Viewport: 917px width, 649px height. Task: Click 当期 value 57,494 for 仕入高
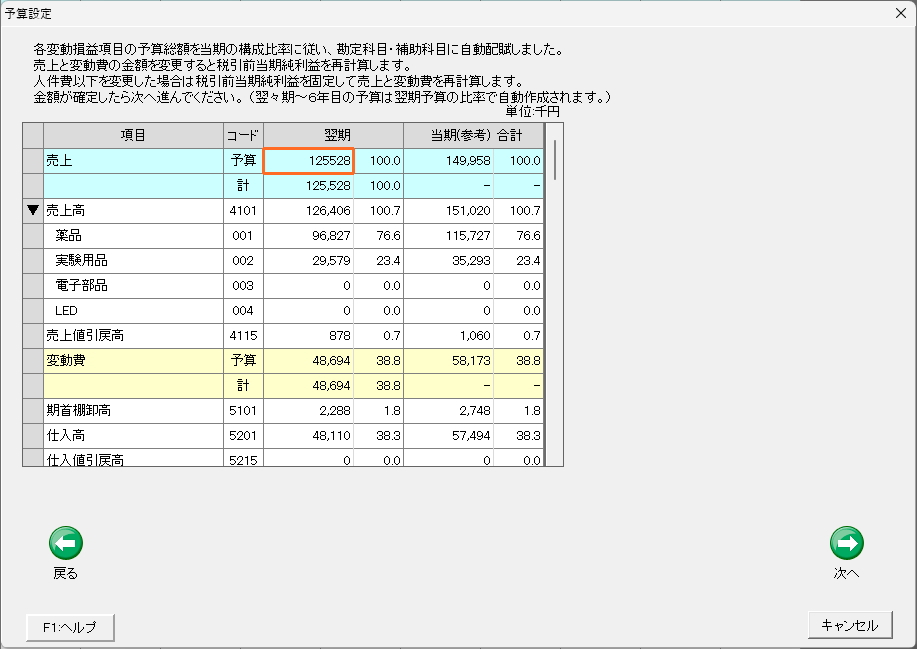point(449,436)
